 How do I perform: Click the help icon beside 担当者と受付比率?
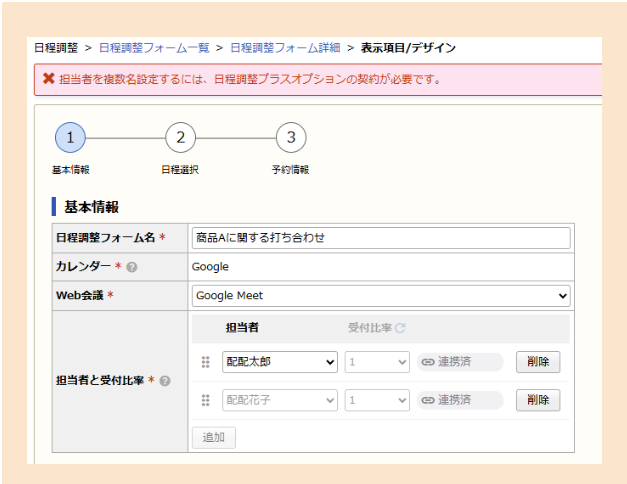pyautogui.click(x=165, y=381)
